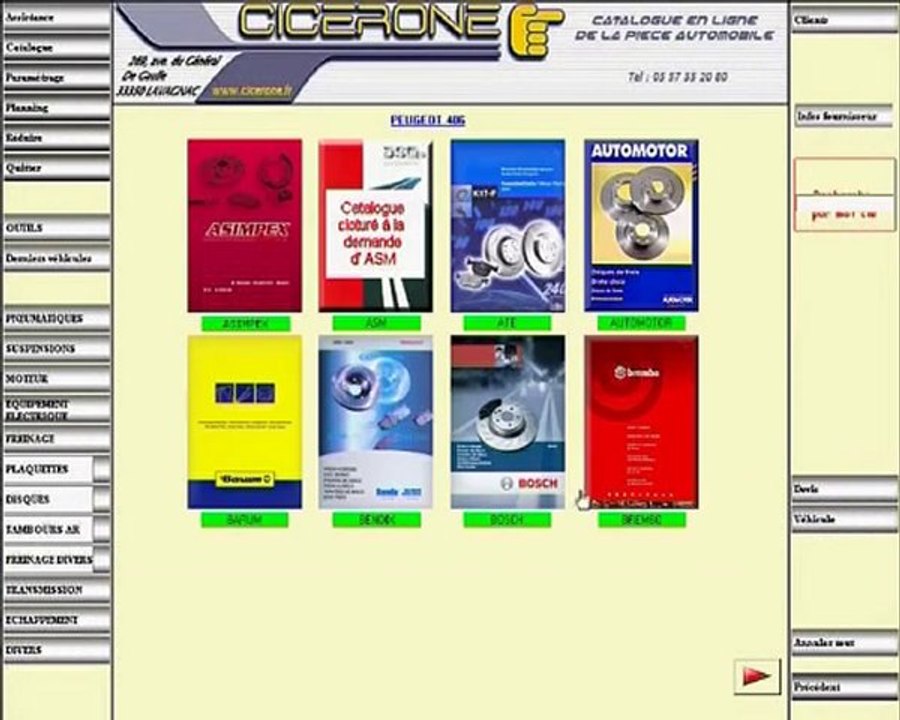This screenshot has height=720, width=900.
Task: Select the PLAQUETTES subcategory
Action: 48,470
